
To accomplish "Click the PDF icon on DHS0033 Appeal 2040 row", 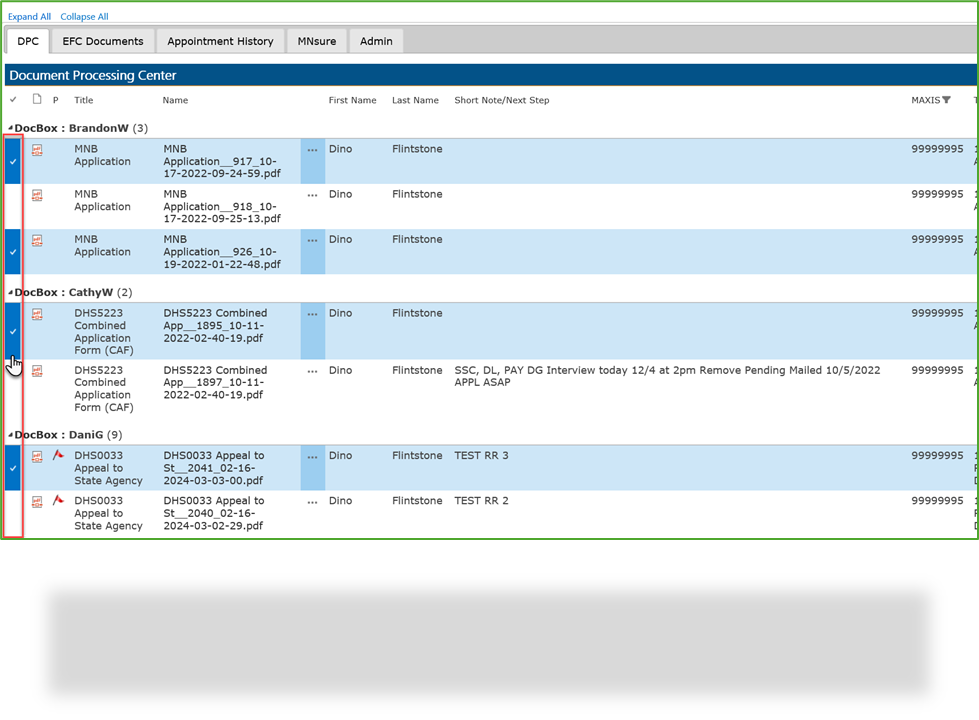I will click(x=36, y=501).
